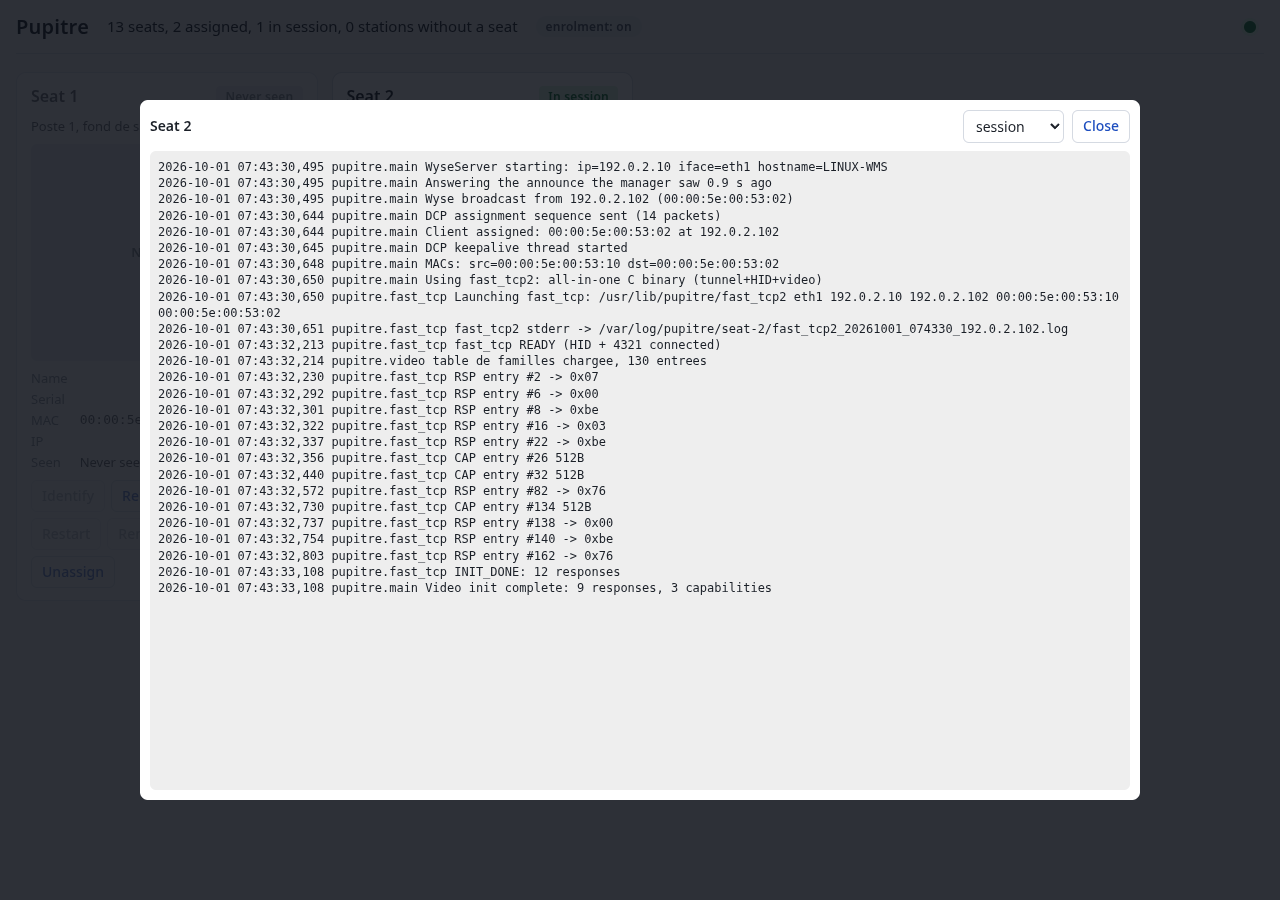The height and width of the screenshot is (900, 1280).
Task: Click the Pupitre app title
Action: coord(52,27)
